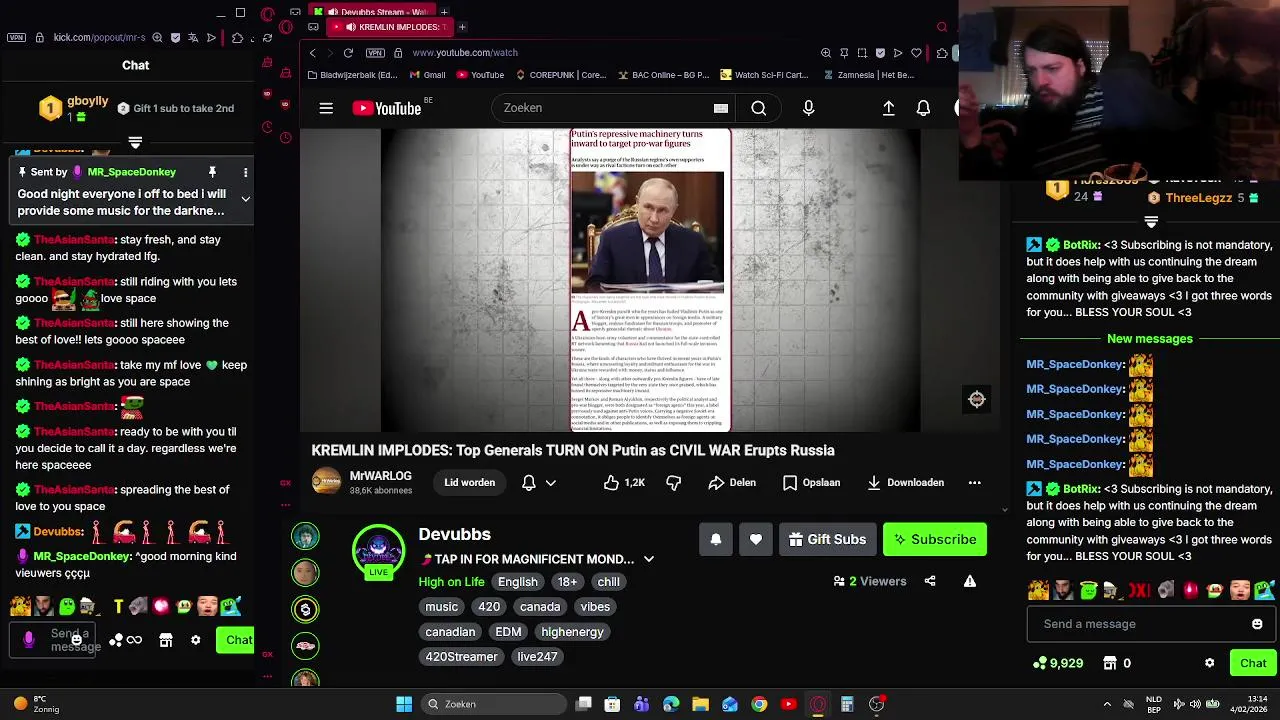Select the chill tag
This screenshot has width=1280, height=720.
609,582
